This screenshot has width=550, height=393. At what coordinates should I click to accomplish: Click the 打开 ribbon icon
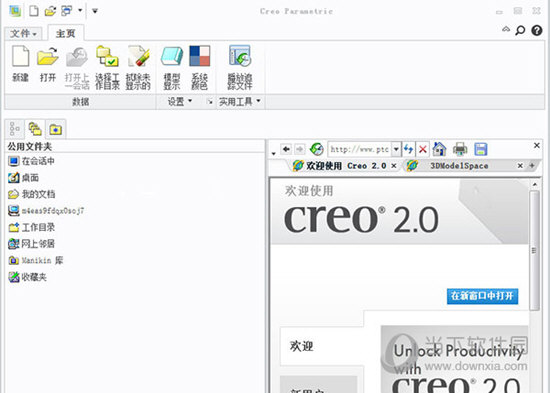48,64
